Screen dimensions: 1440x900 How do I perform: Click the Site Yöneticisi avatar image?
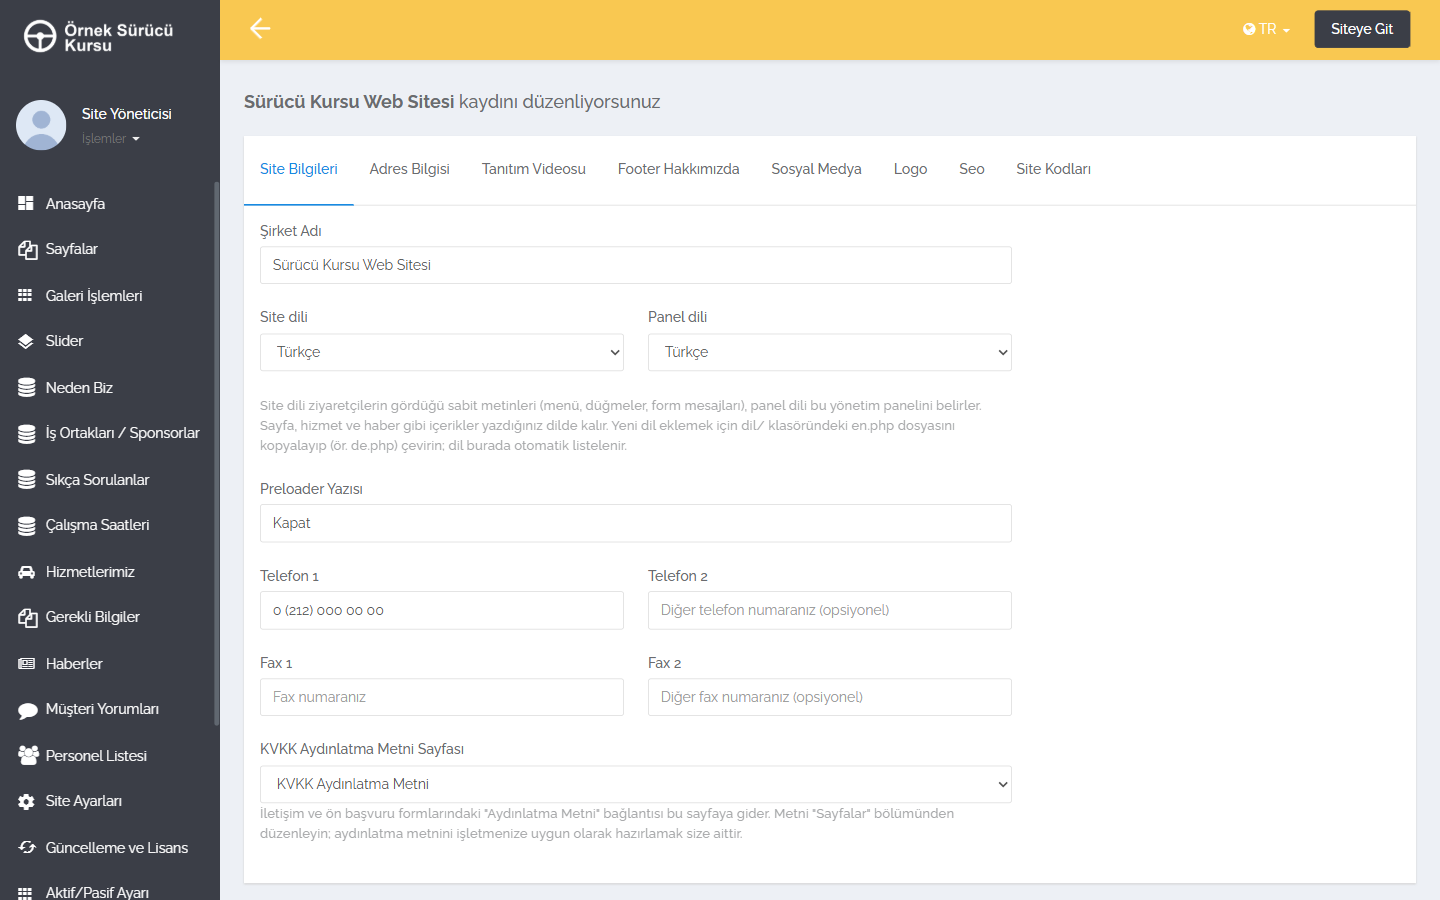(x=41, y=125)
